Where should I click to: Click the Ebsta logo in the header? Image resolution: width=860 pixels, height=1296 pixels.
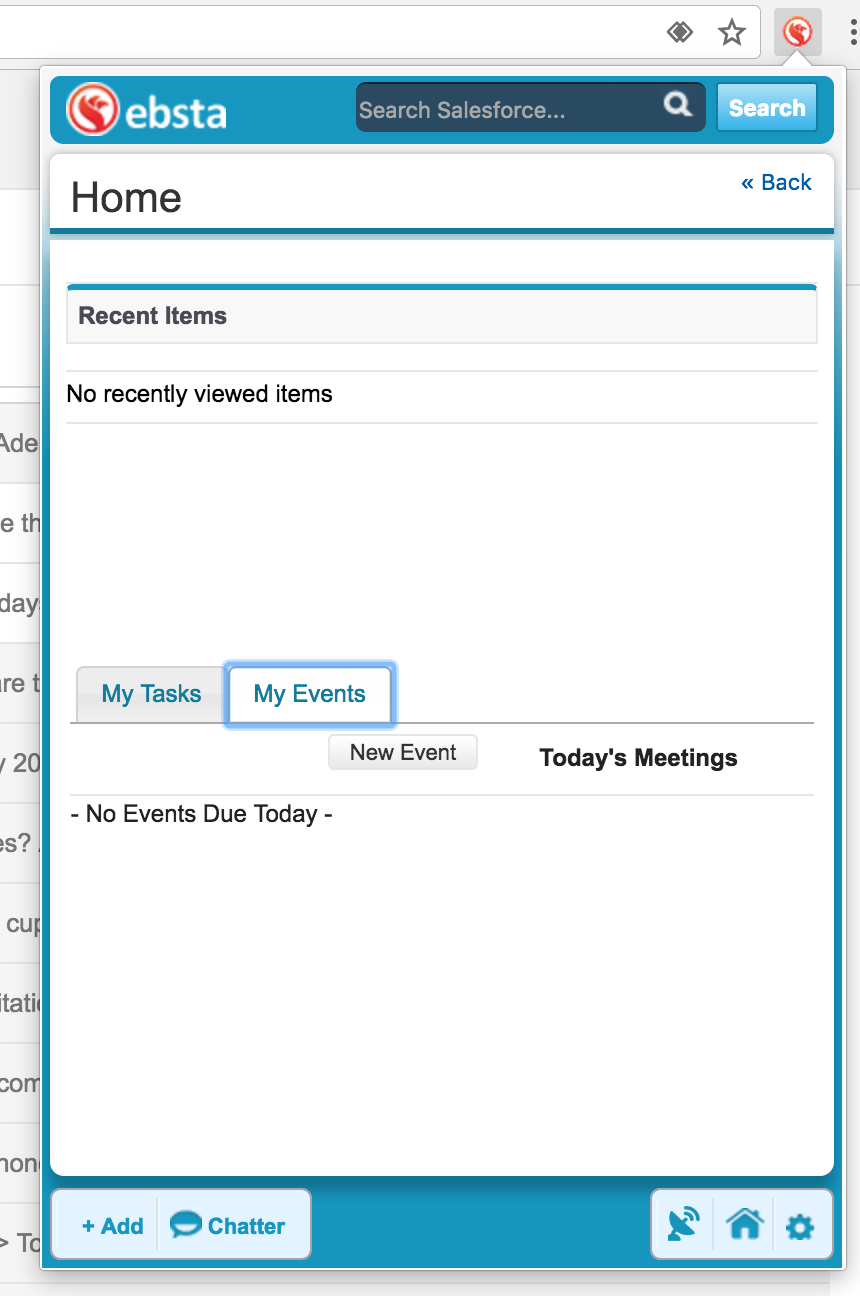coord(147,109)
